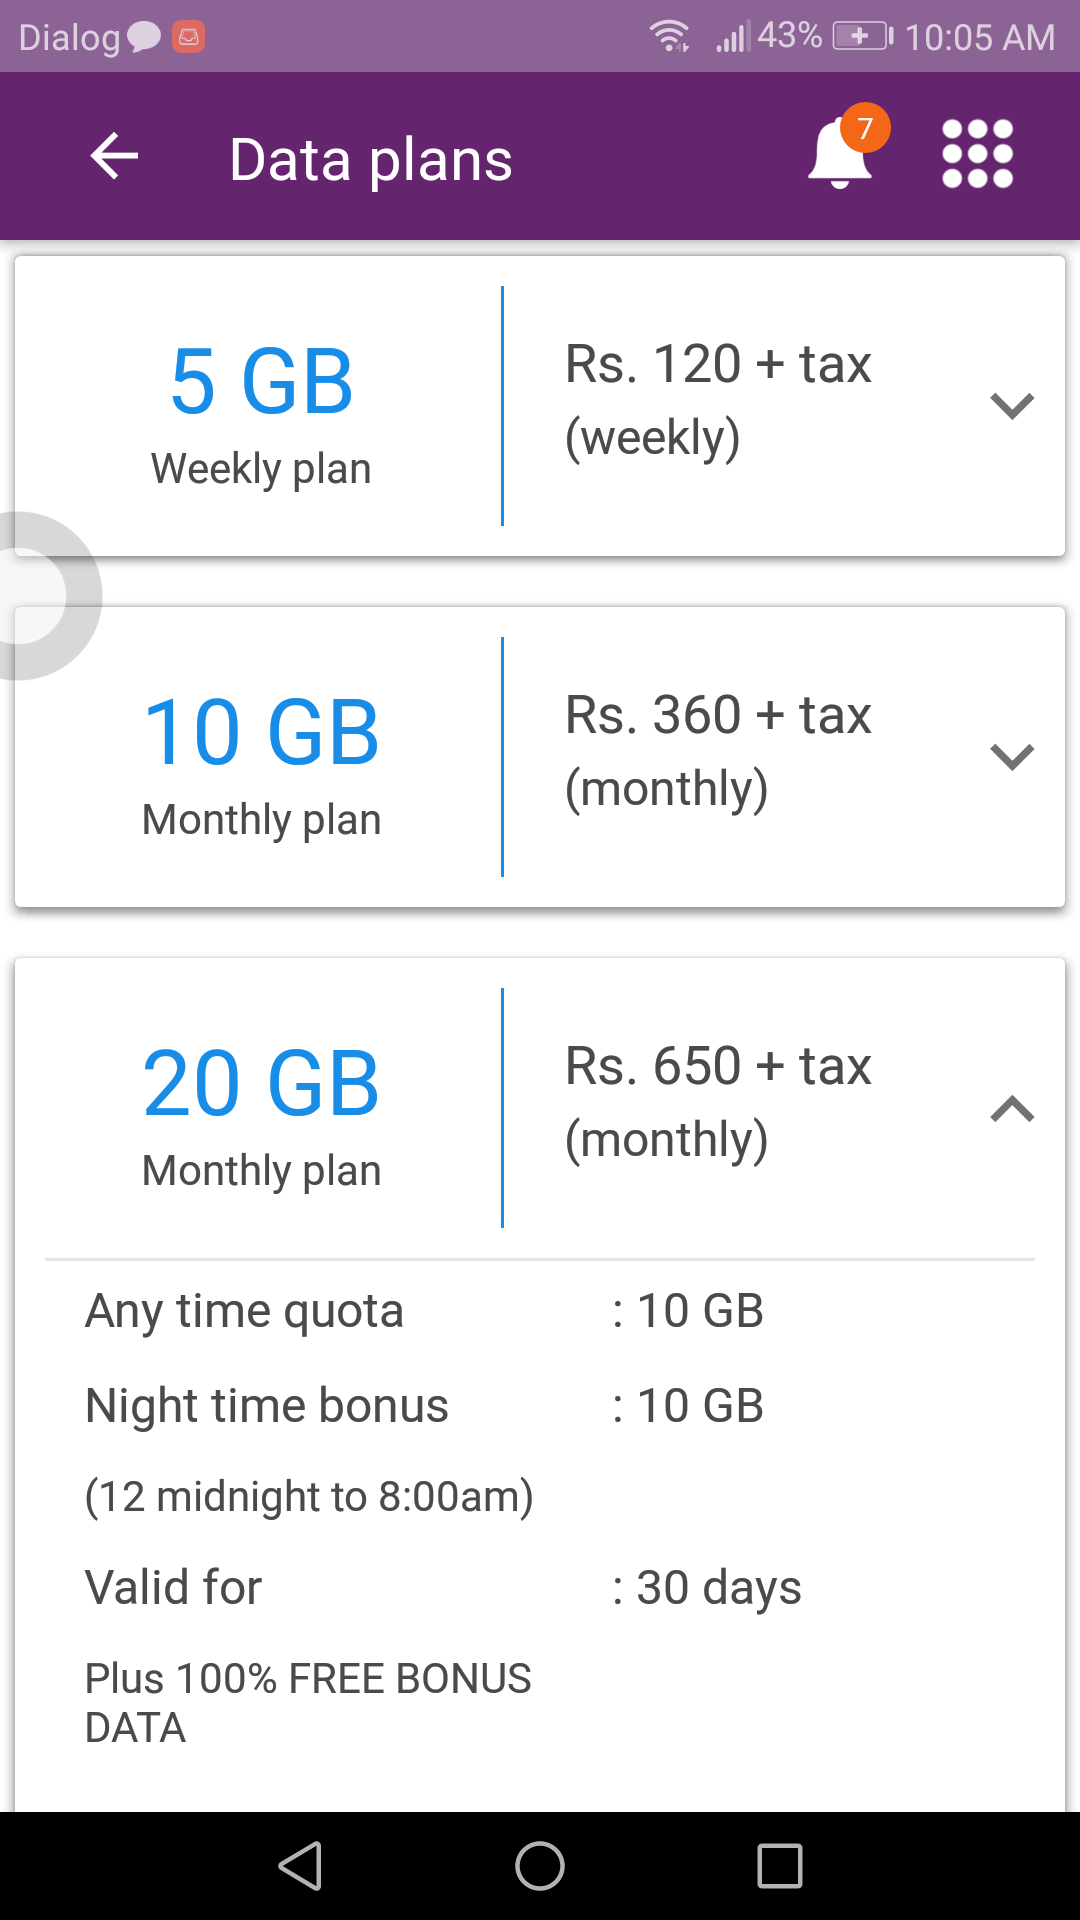Open the nine-dot grid menu
Image resolution: width=1080 pixels, height=1920 pixels.
point(978,154)
